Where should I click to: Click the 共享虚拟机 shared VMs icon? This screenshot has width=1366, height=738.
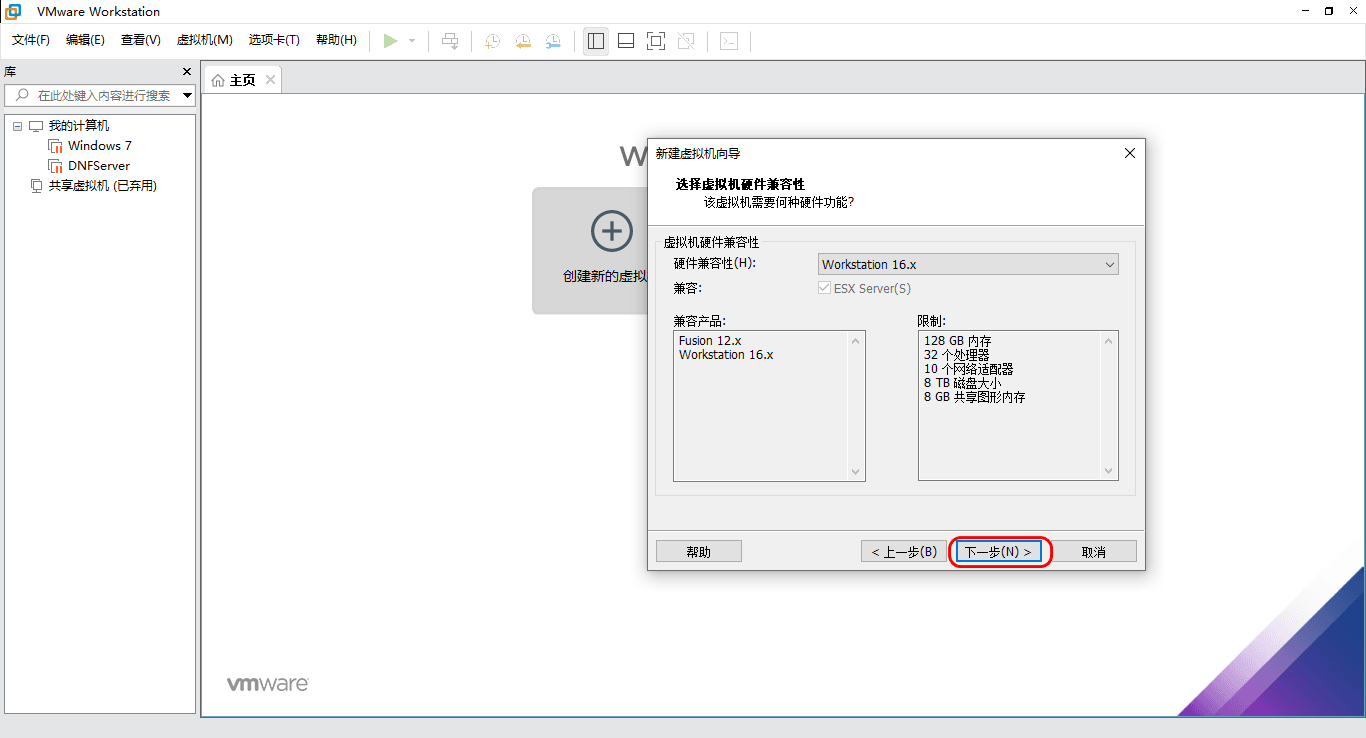pyautogui.click(x=37, y=186)
